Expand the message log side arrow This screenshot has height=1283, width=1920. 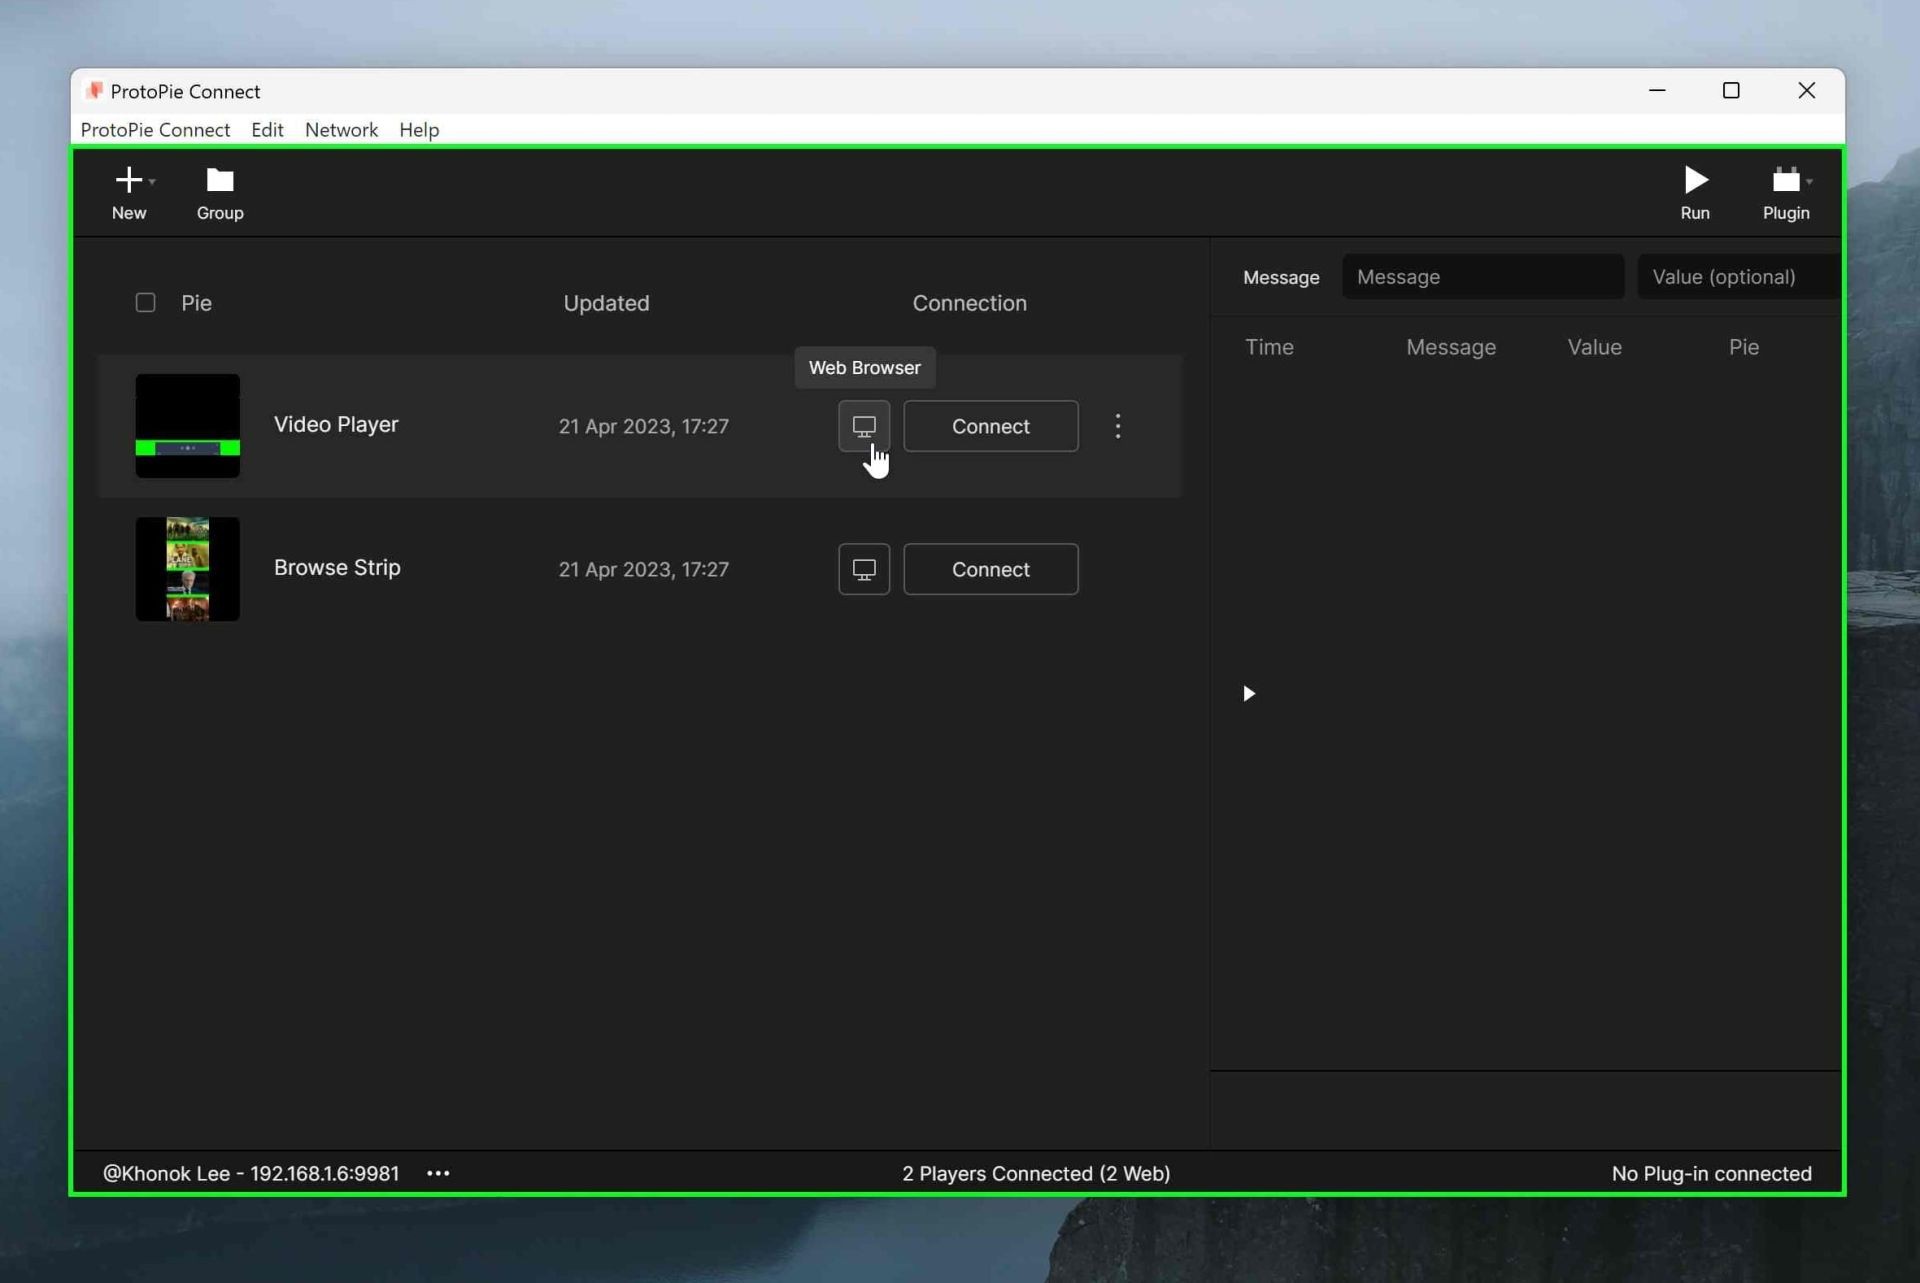1248,693
